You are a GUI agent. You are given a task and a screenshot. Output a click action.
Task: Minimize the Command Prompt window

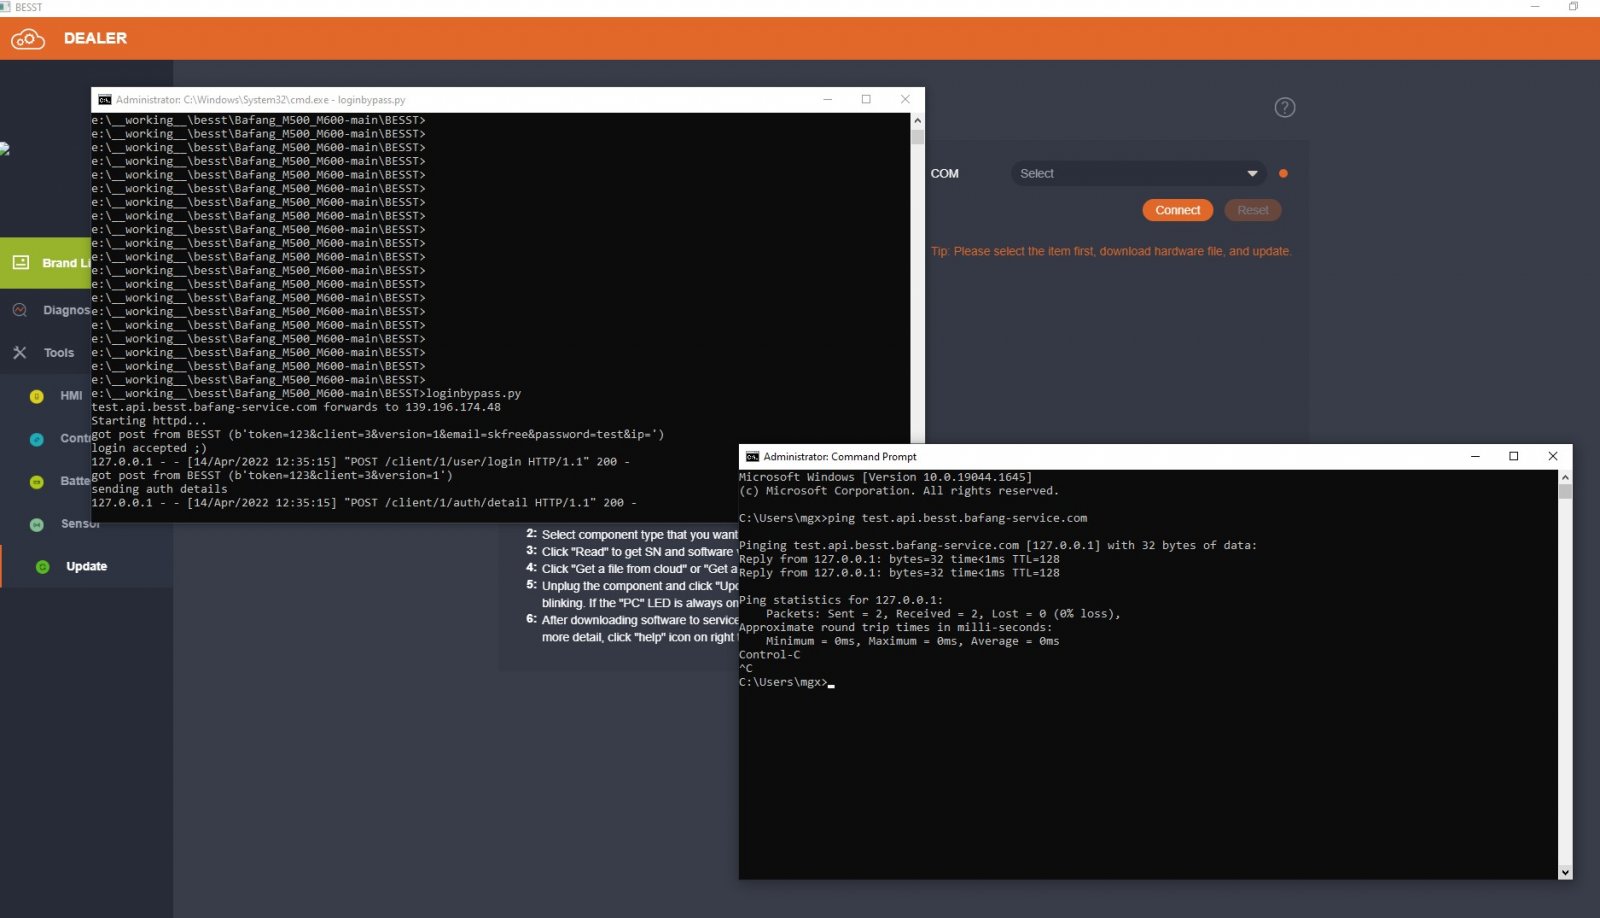pos(1475,456)
